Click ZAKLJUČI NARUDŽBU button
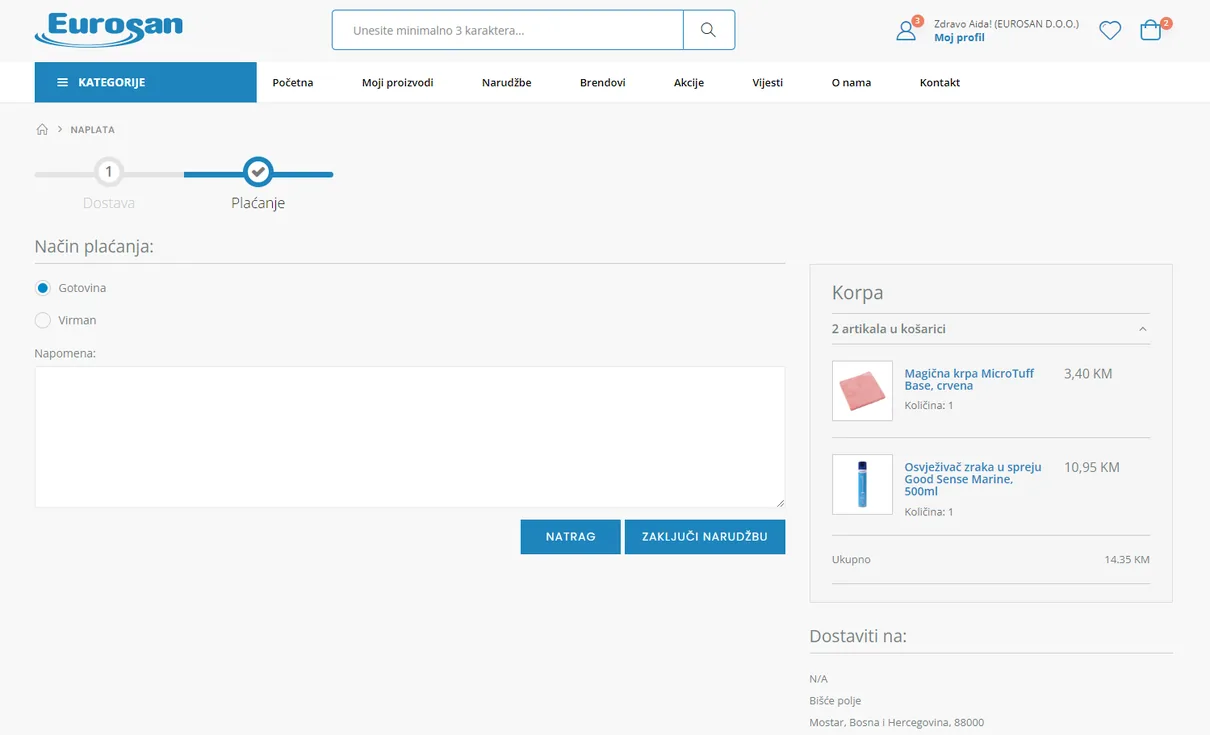1210x735 pixels. (705, 537)
